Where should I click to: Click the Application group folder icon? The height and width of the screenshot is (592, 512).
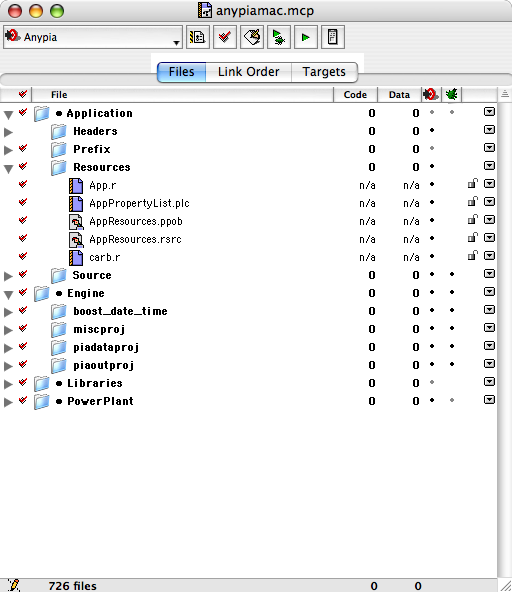click(42, 113)
